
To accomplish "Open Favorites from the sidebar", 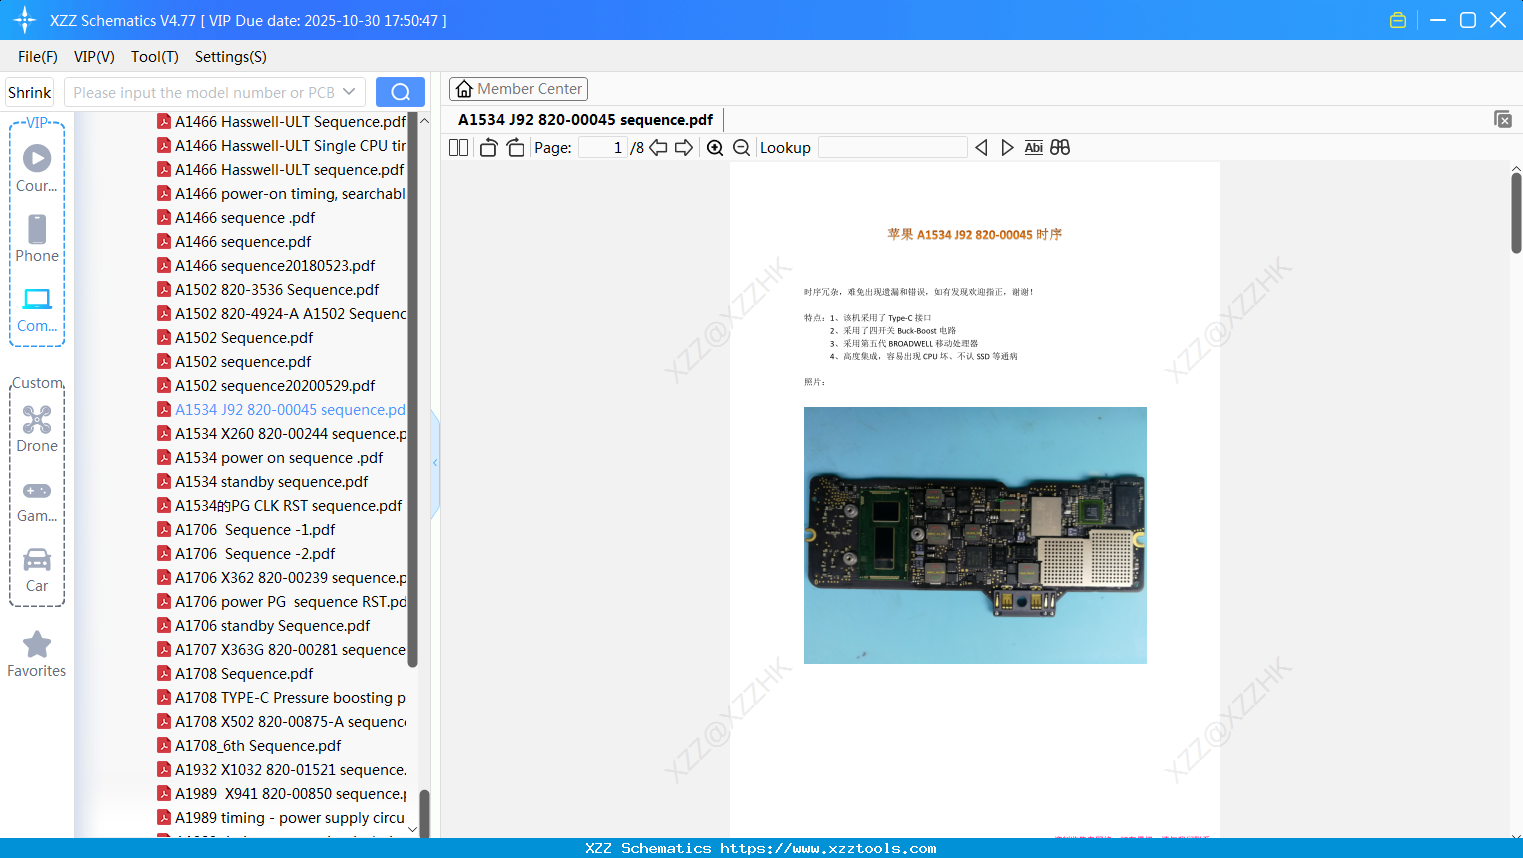I will 37,655.
